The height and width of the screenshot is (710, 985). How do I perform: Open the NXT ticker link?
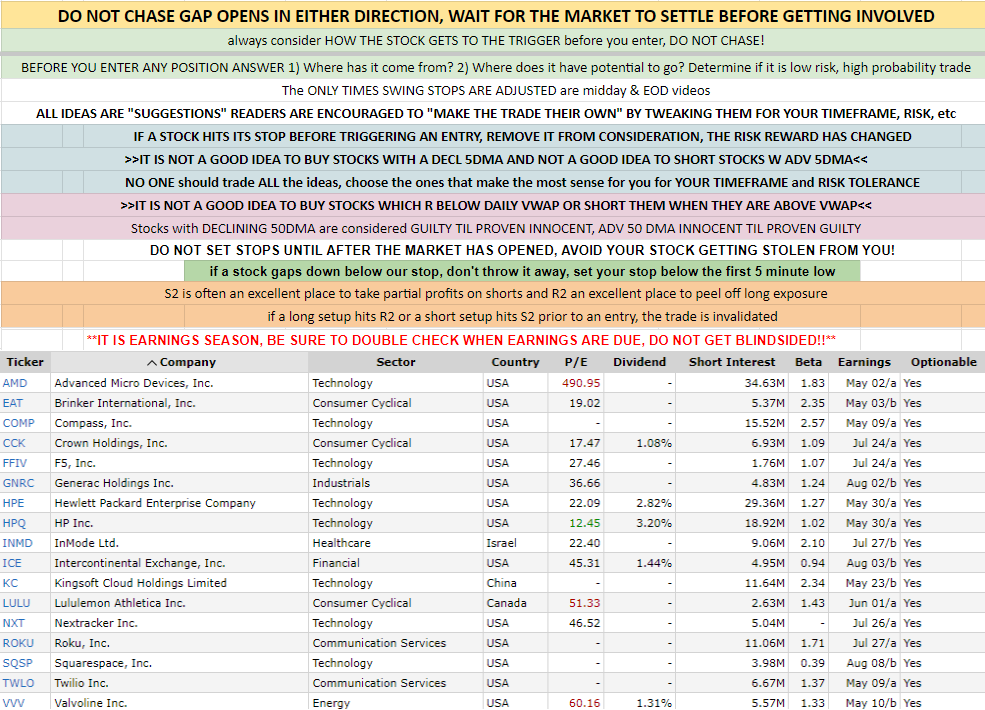click(x=14, y=623)
